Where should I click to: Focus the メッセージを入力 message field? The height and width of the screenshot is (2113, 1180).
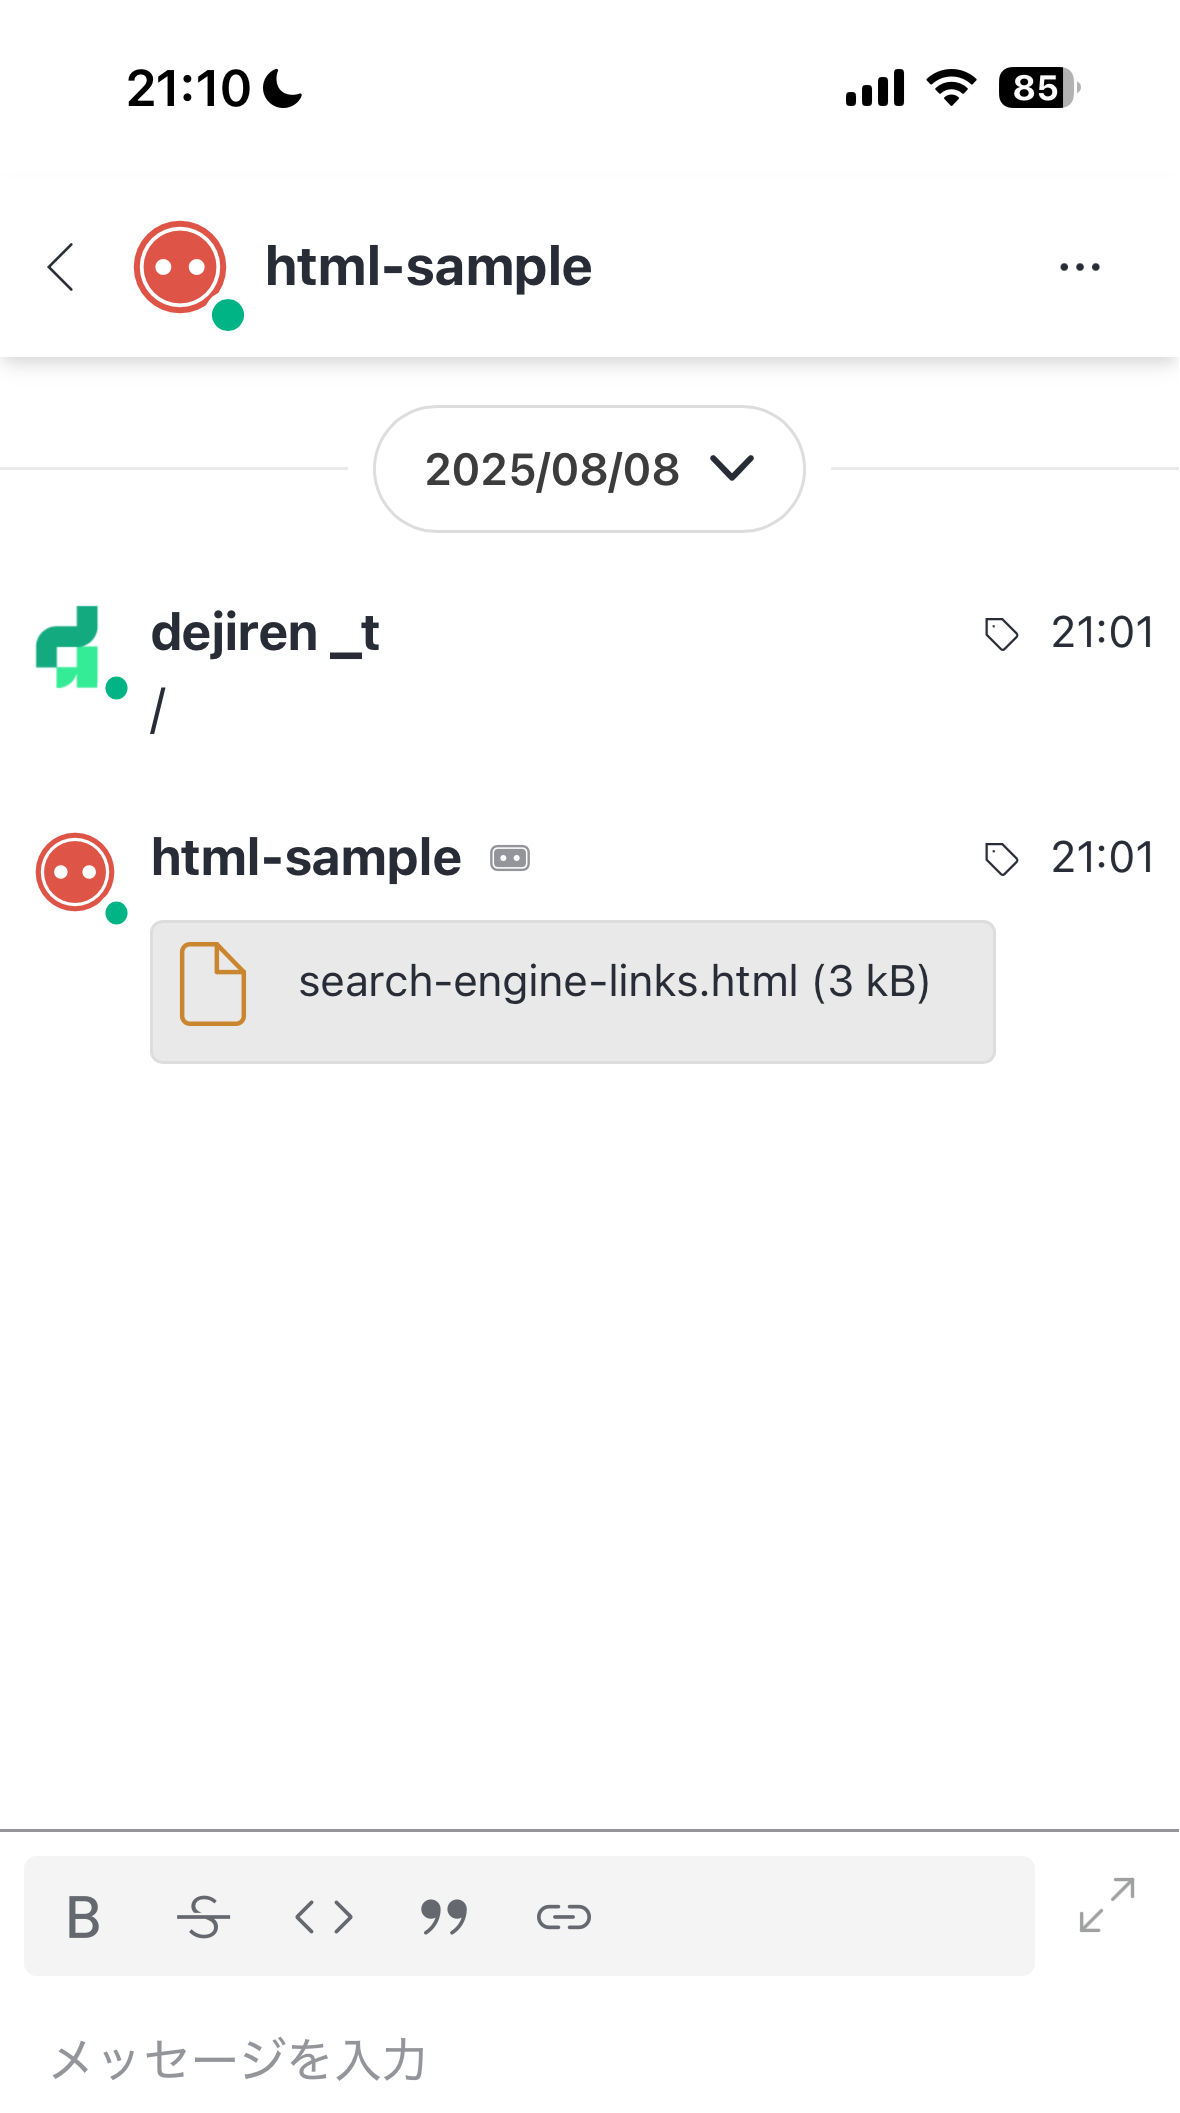[590, 2060]
